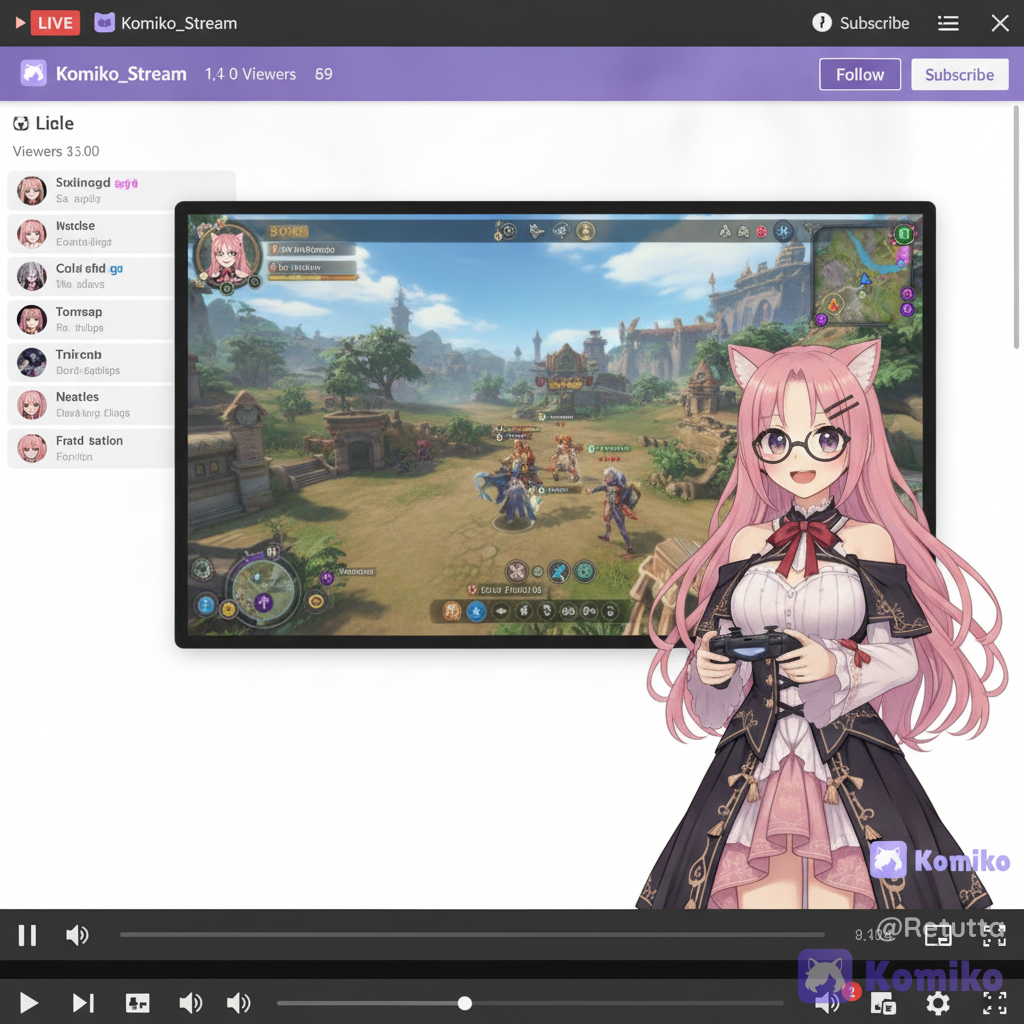
Task: Enter fullscreen using the icon right of the gear
Action: coord(995,1003)
